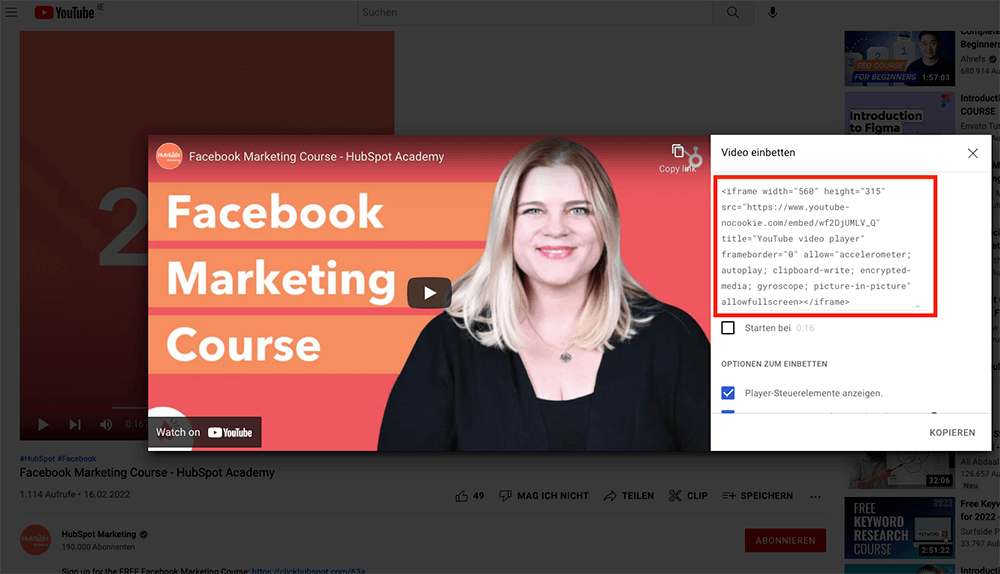The width and height of the screenshot is (1000, 574).
Task: Open 32:06 duration suggested video thumbnail
Action: coord(899,470)
